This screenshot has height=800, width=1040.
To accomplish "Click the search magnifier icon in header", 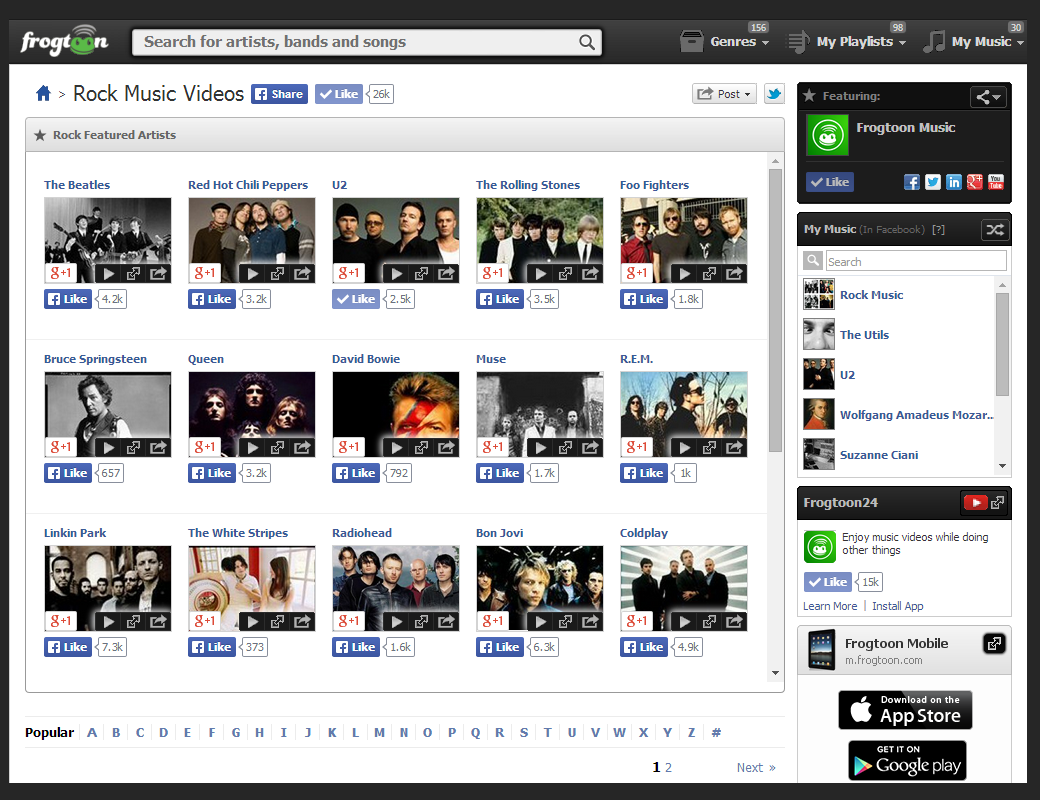I will pyautogui.click(x=587, y=42).
